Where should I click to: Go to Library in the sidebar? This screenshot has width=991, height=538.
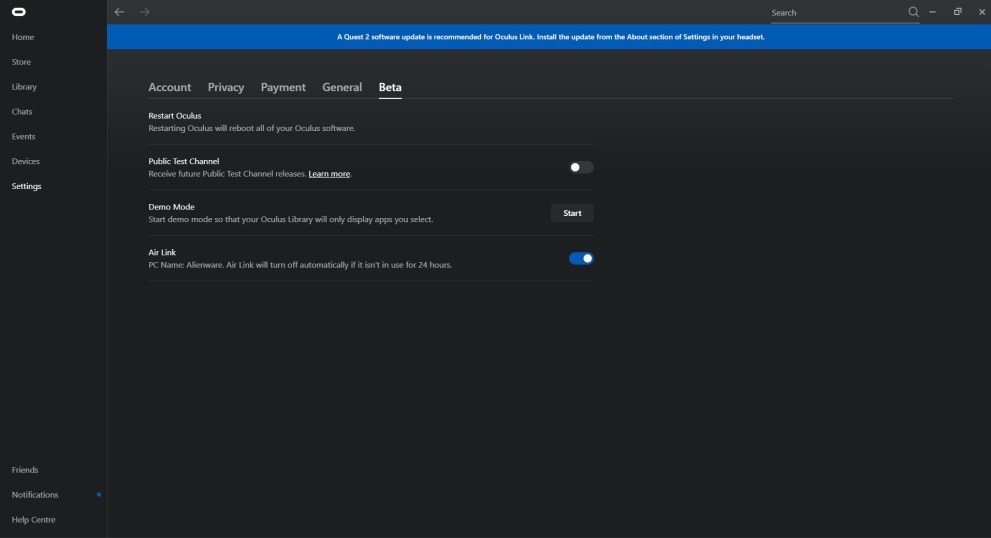tap(24, 87)
